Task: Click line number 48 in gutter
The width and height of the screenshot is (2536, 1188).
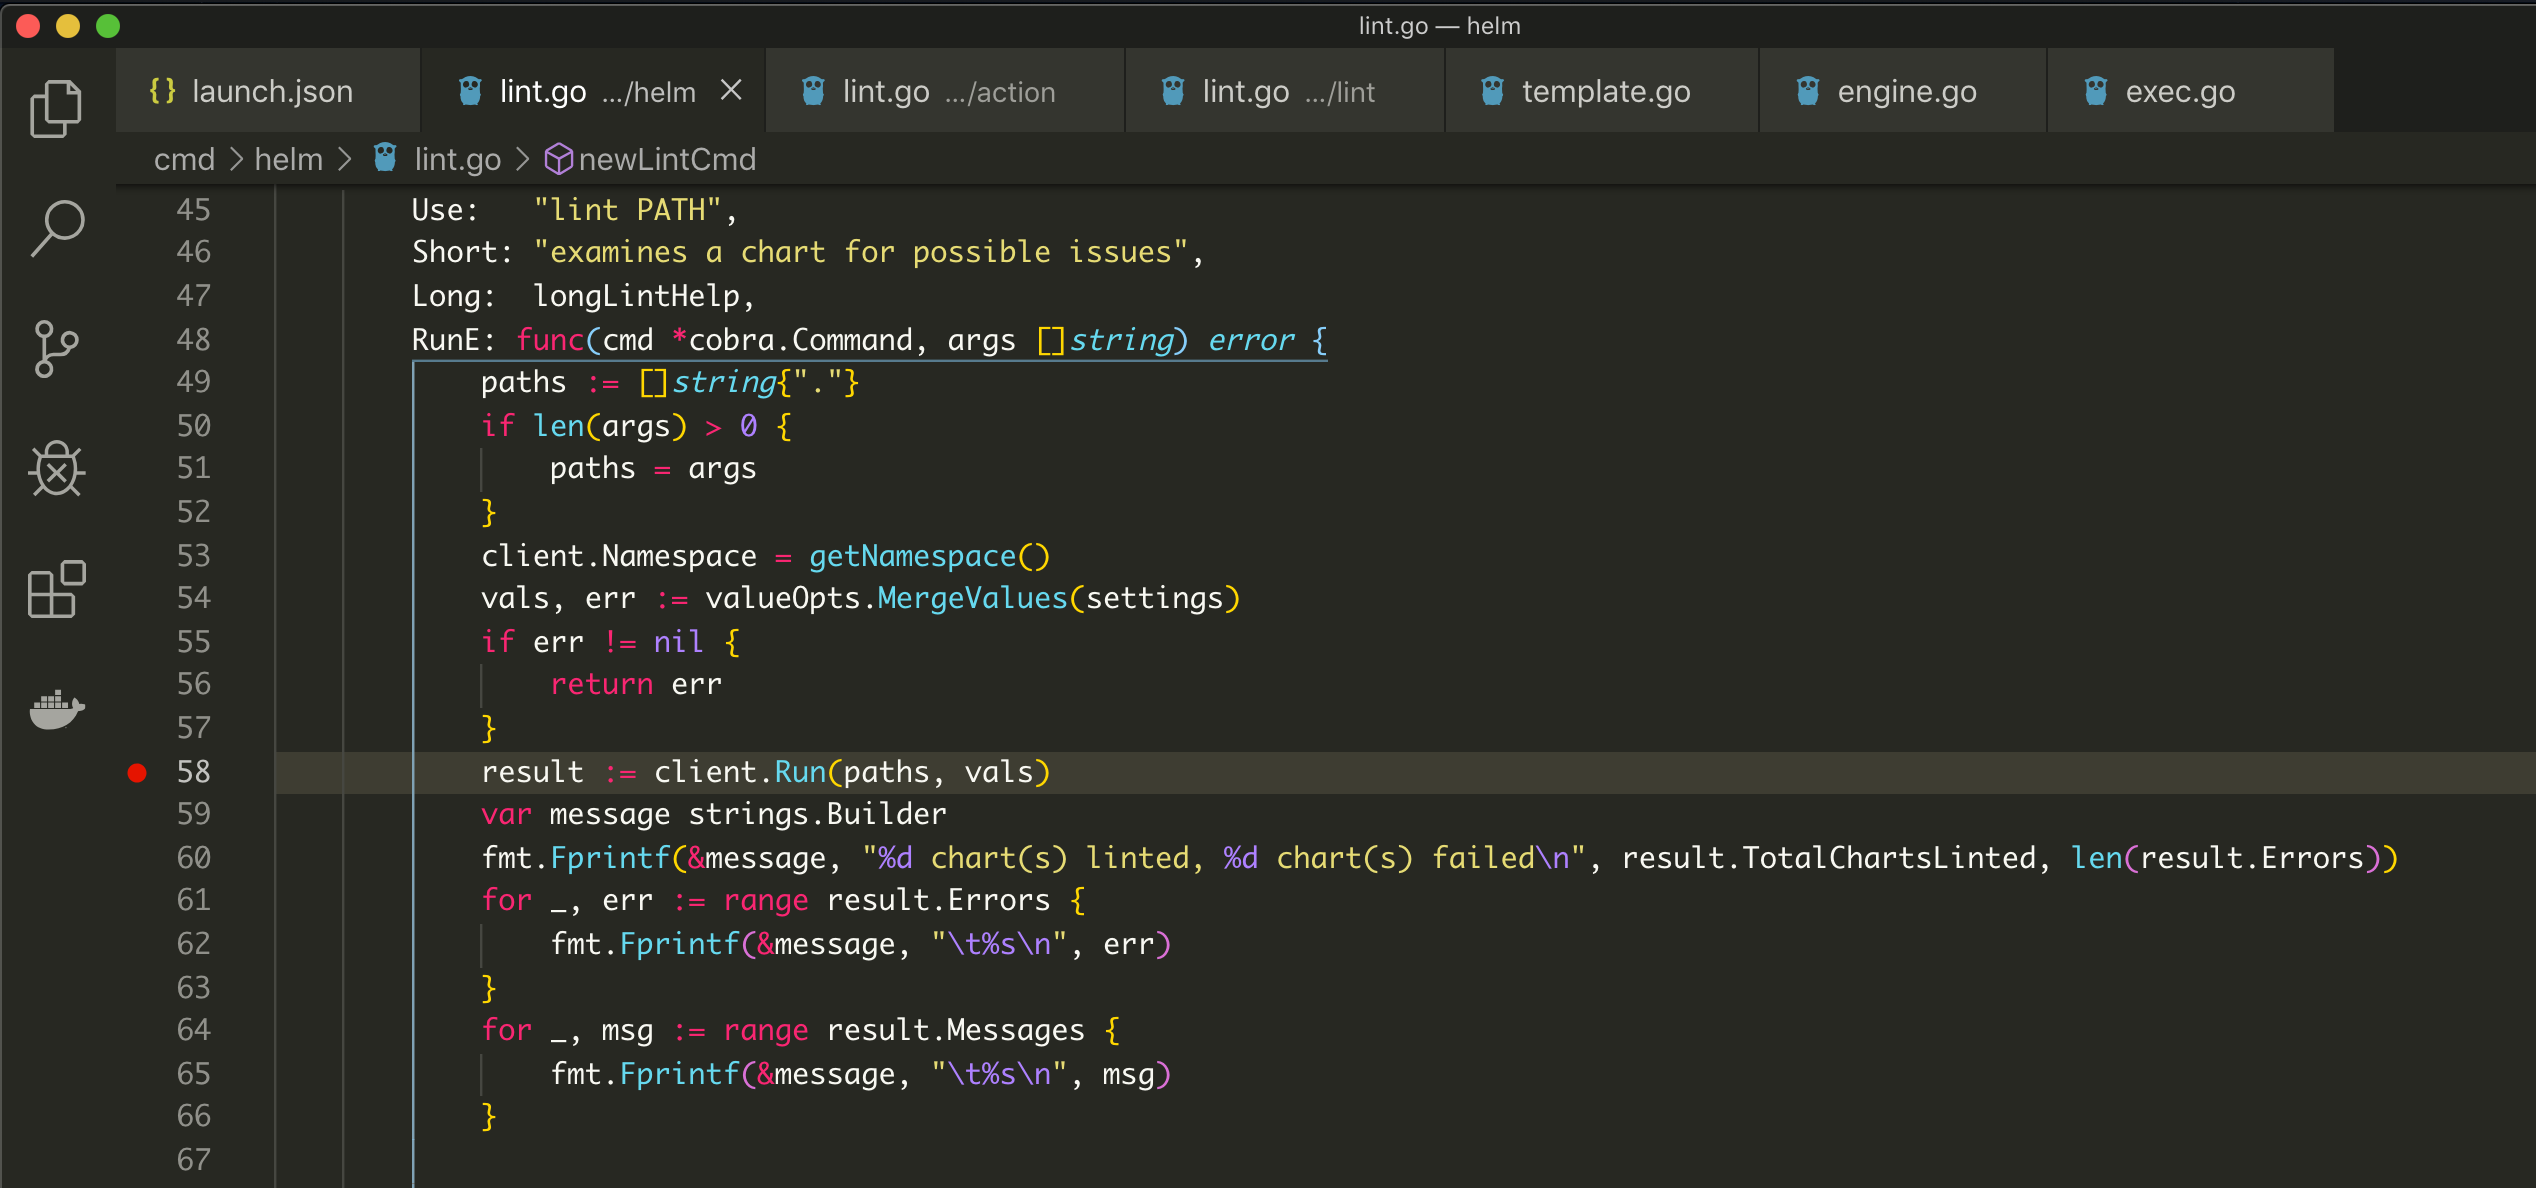Action: coord(194,339)
